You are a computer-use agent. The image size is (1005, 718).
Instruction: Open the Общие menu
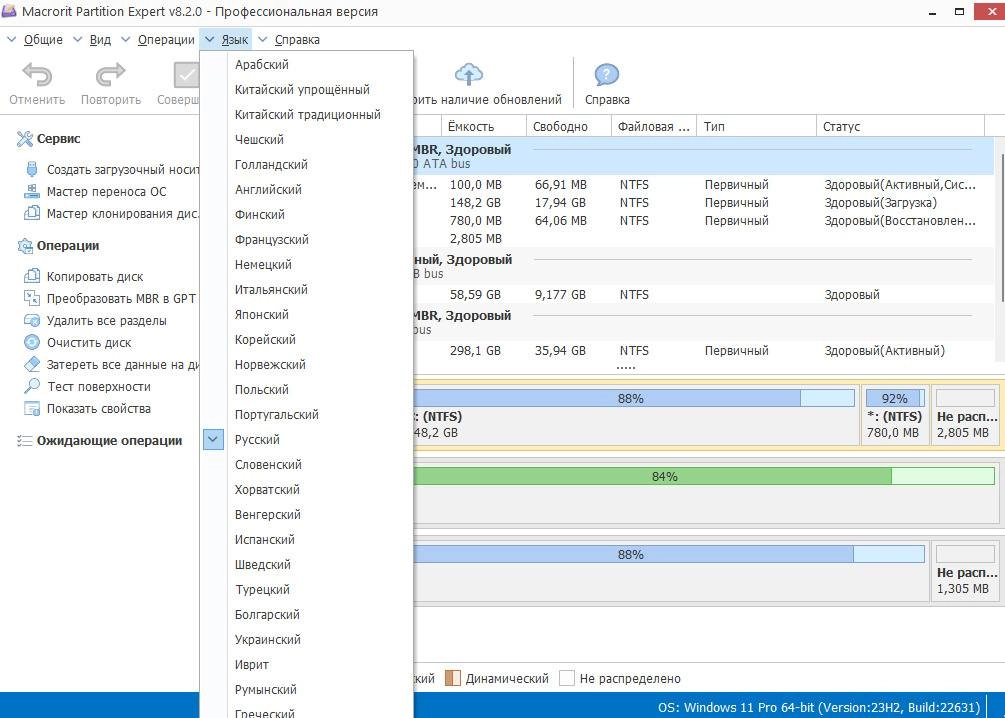[43, 40]
